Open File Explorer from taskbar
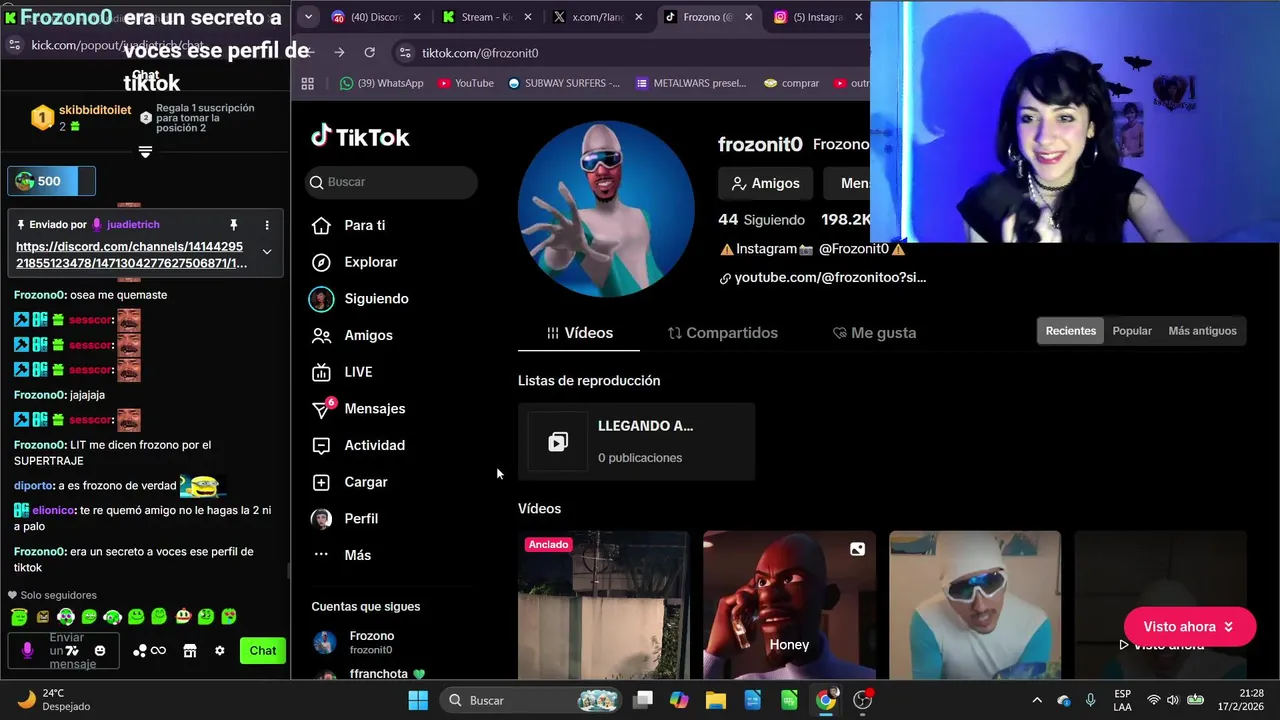Screen dimensions: 1280x720 (x=715, y=700)
